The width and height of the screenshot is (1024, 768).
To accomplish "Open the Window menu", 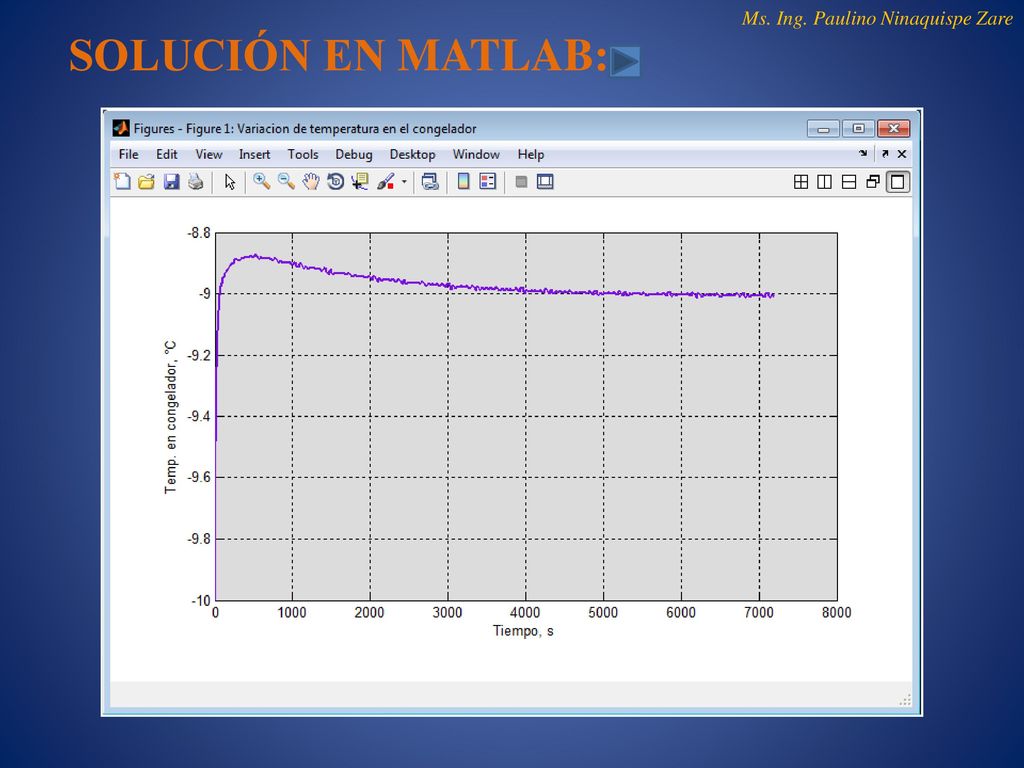I will pyautogui.click(x=476, y=154).
